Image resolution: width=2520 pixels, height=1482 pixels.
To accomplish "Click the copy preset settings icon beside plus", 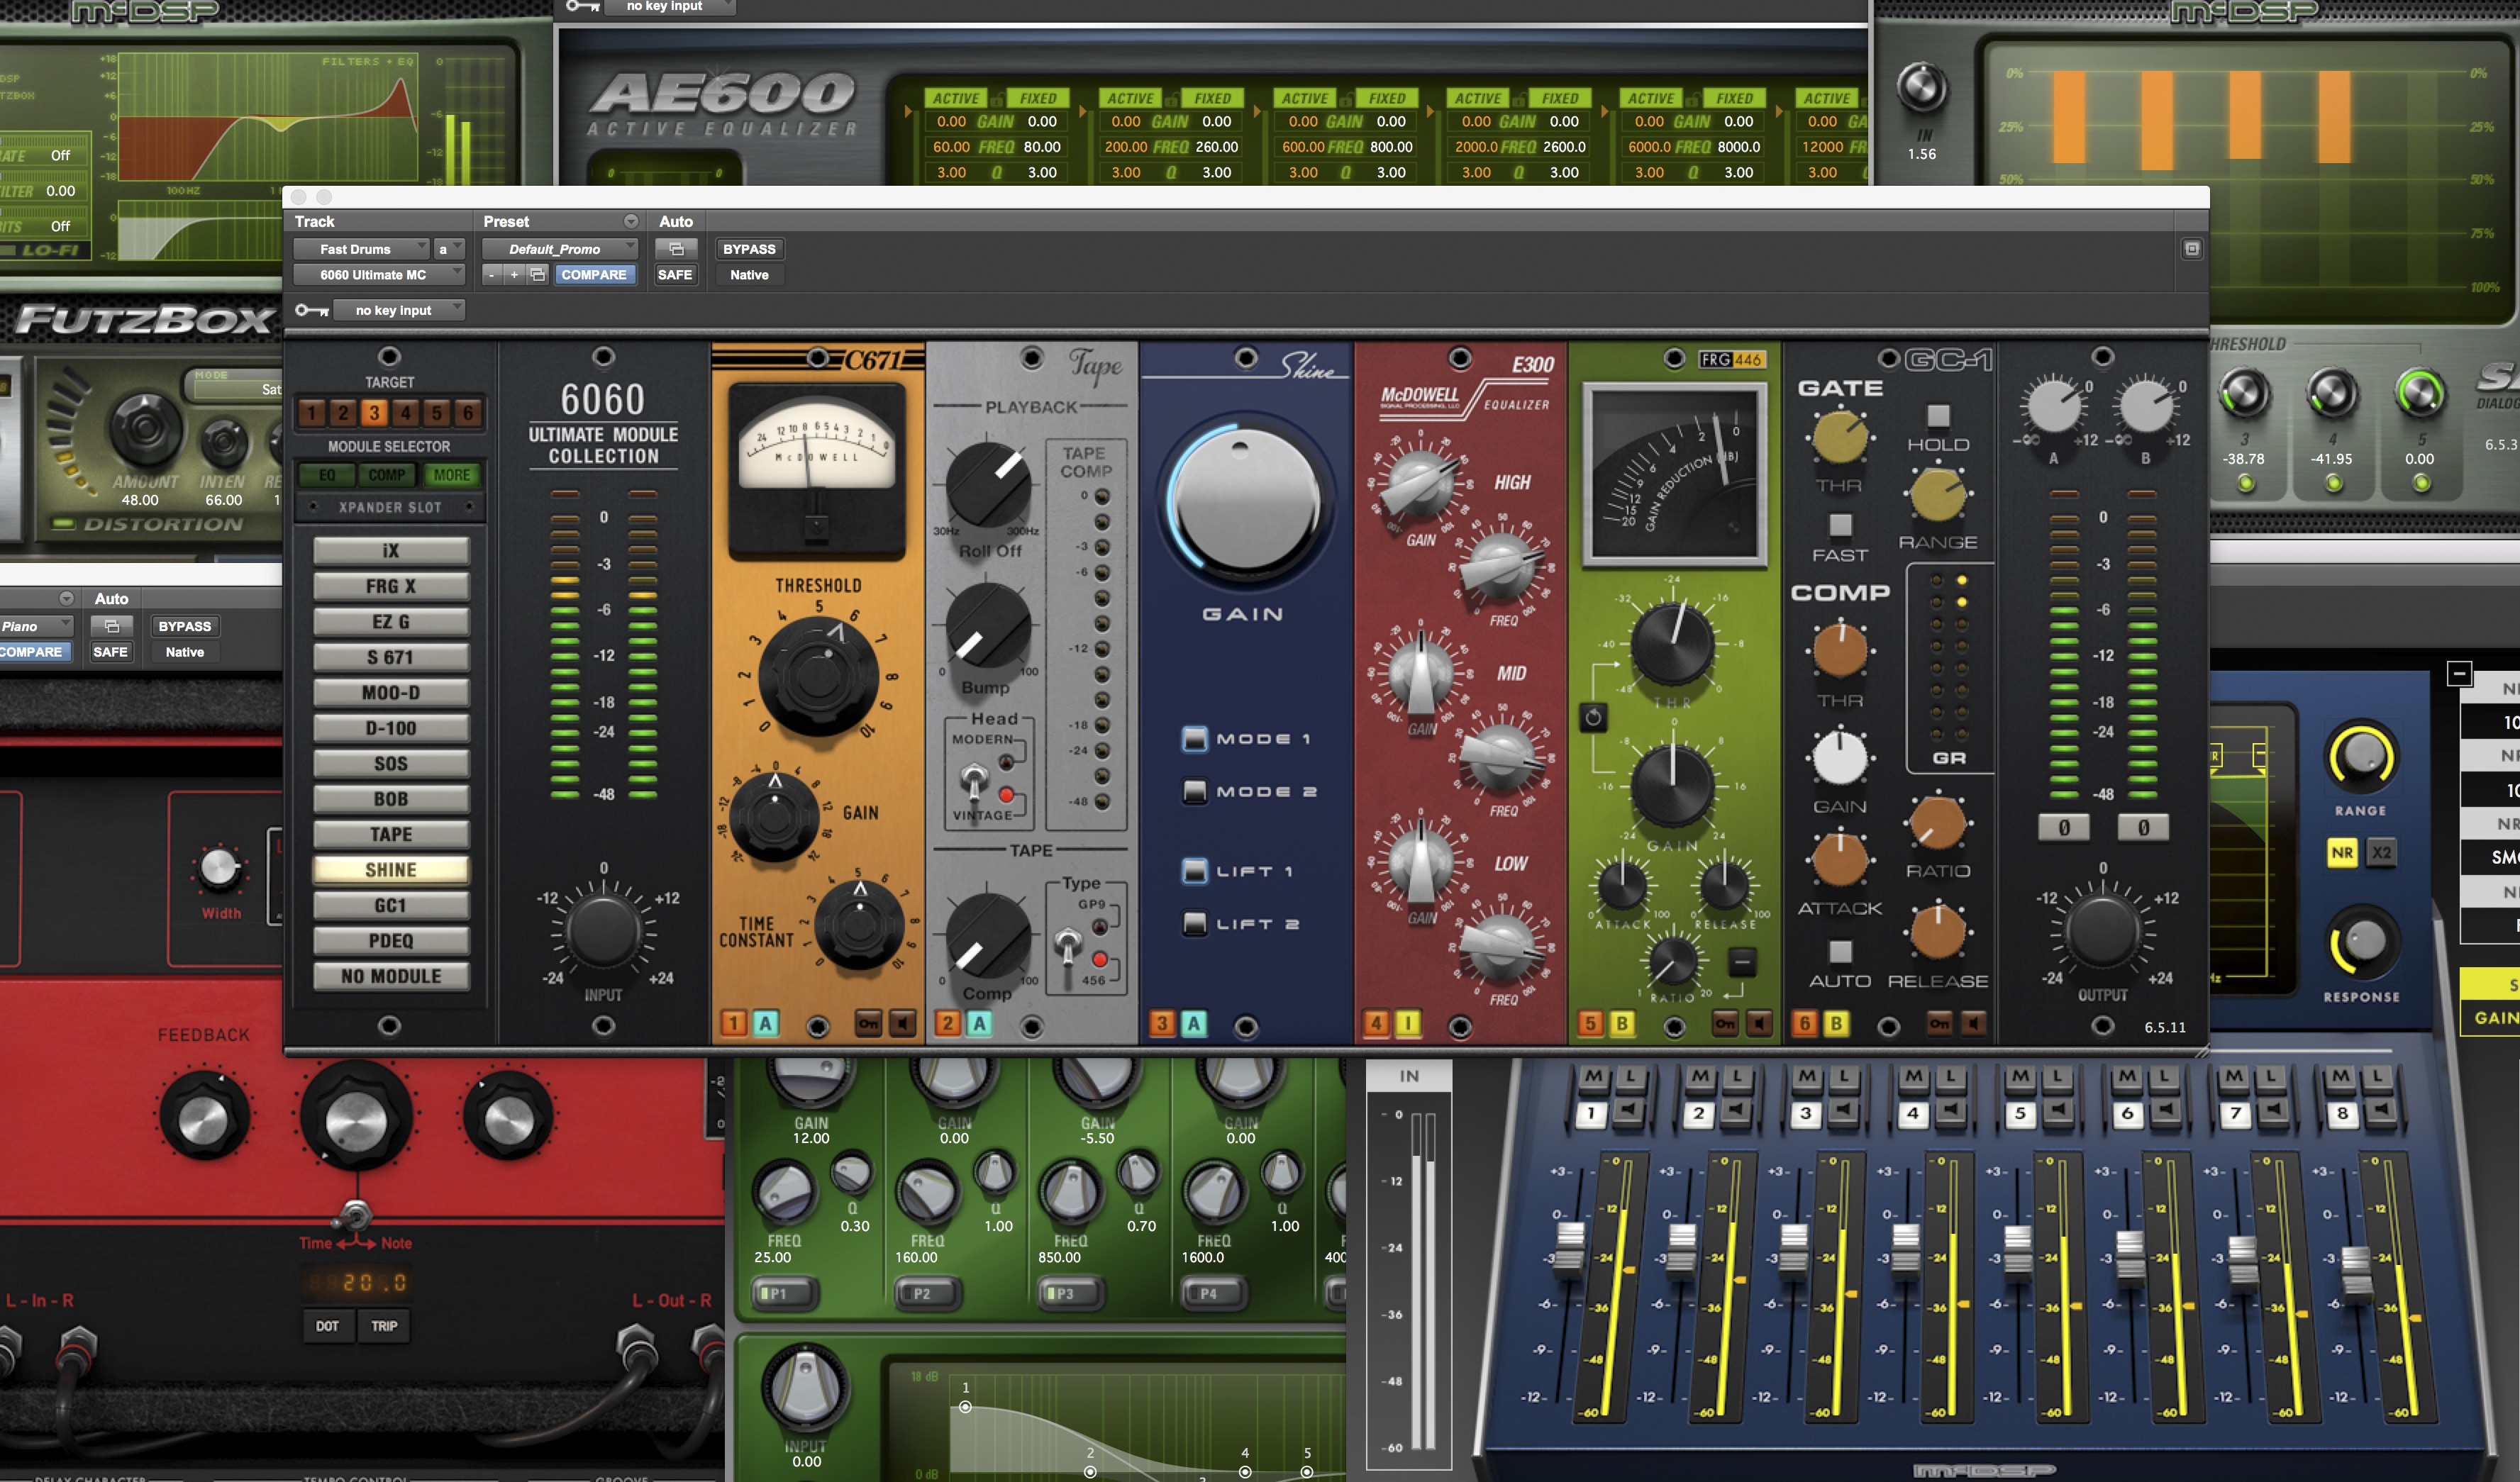I will [x=538, y=275].
